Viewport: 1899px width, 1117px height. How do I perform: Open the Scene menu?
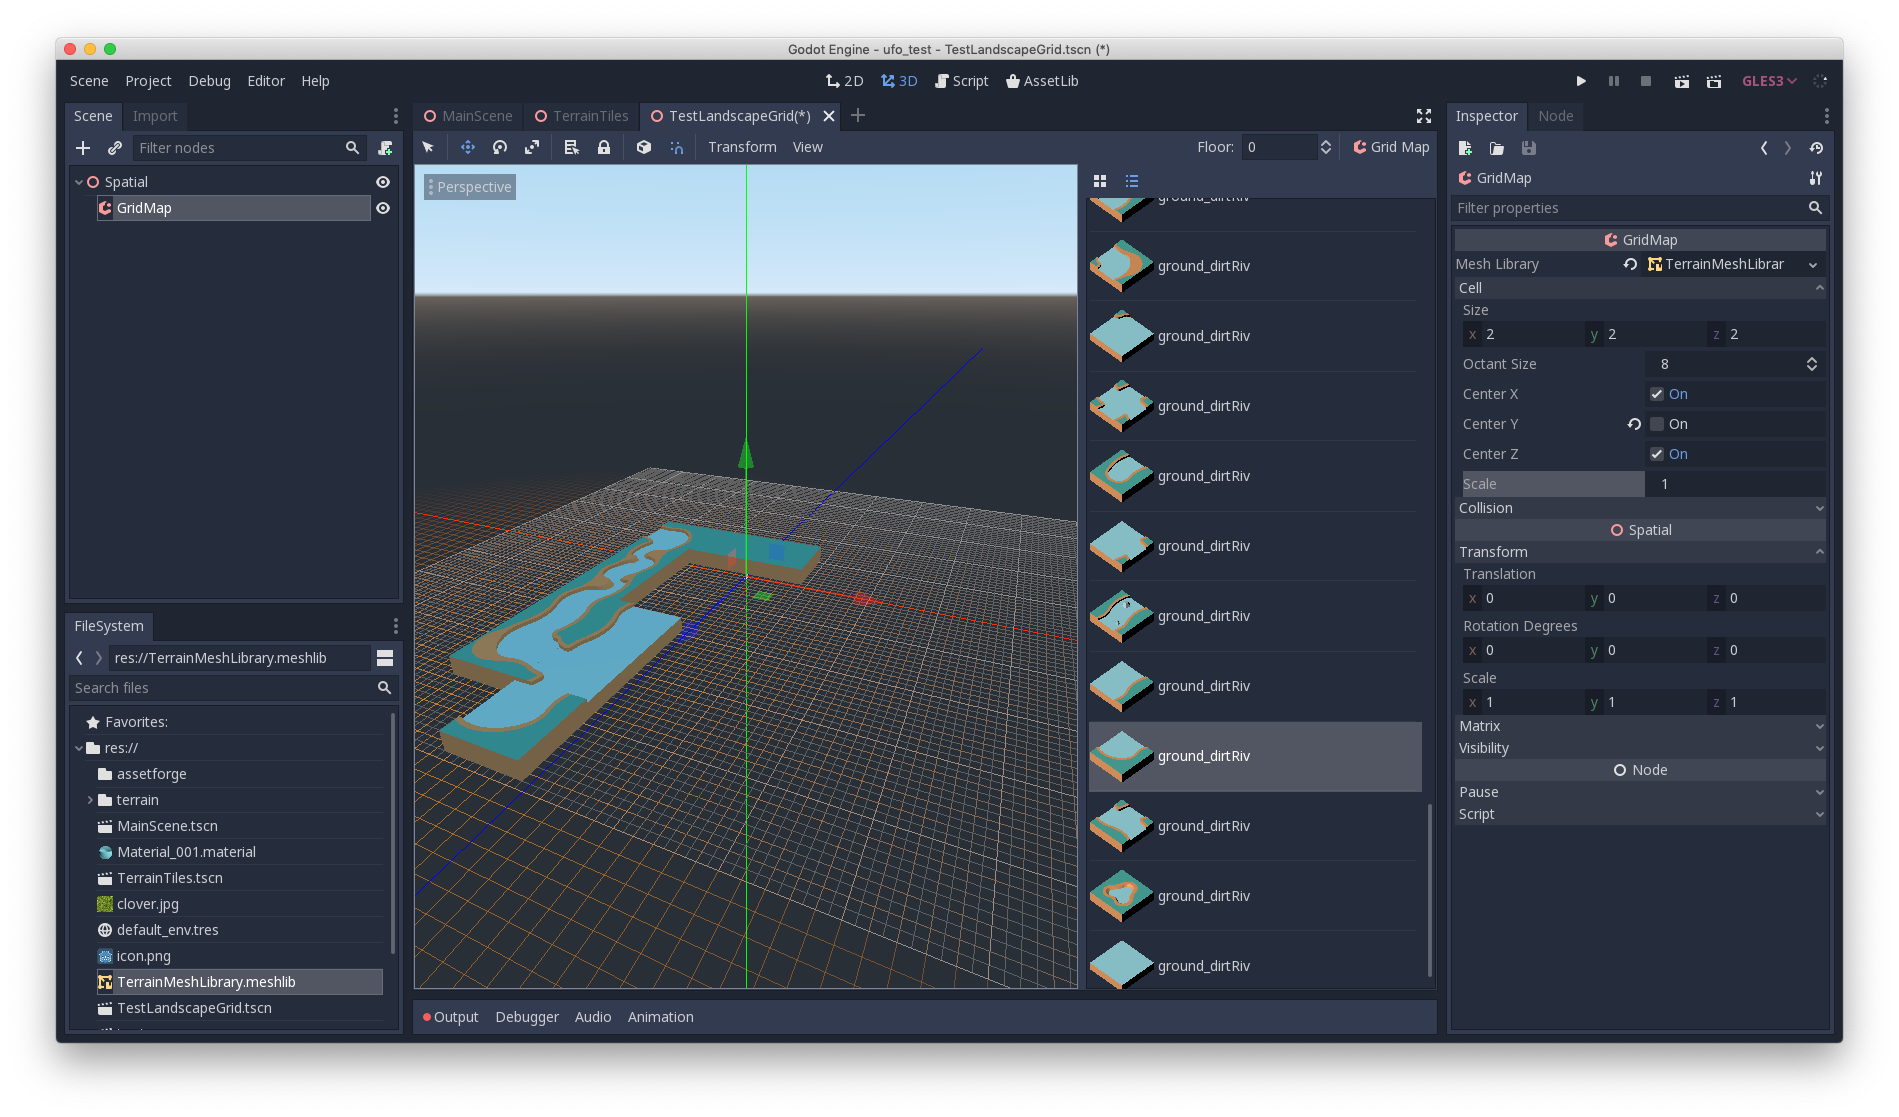[89, 81]
